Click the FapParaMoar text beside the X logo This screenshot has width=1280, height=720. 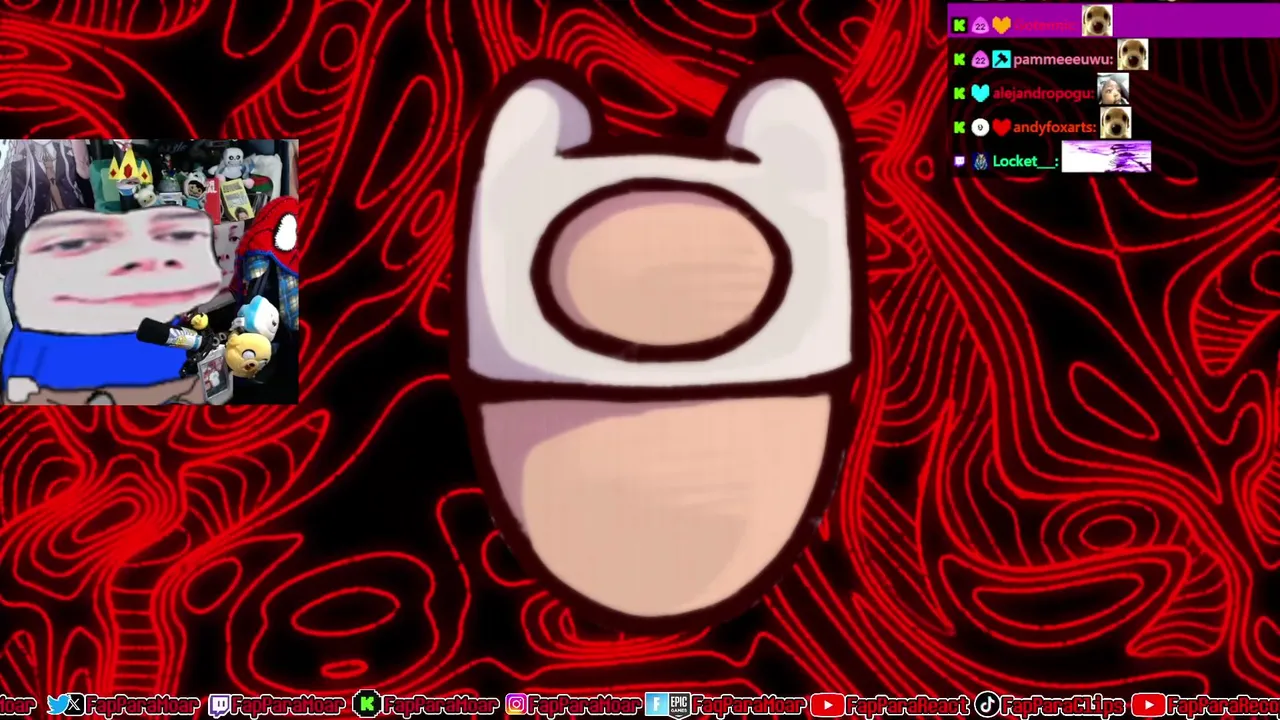[x=144, y=706]
